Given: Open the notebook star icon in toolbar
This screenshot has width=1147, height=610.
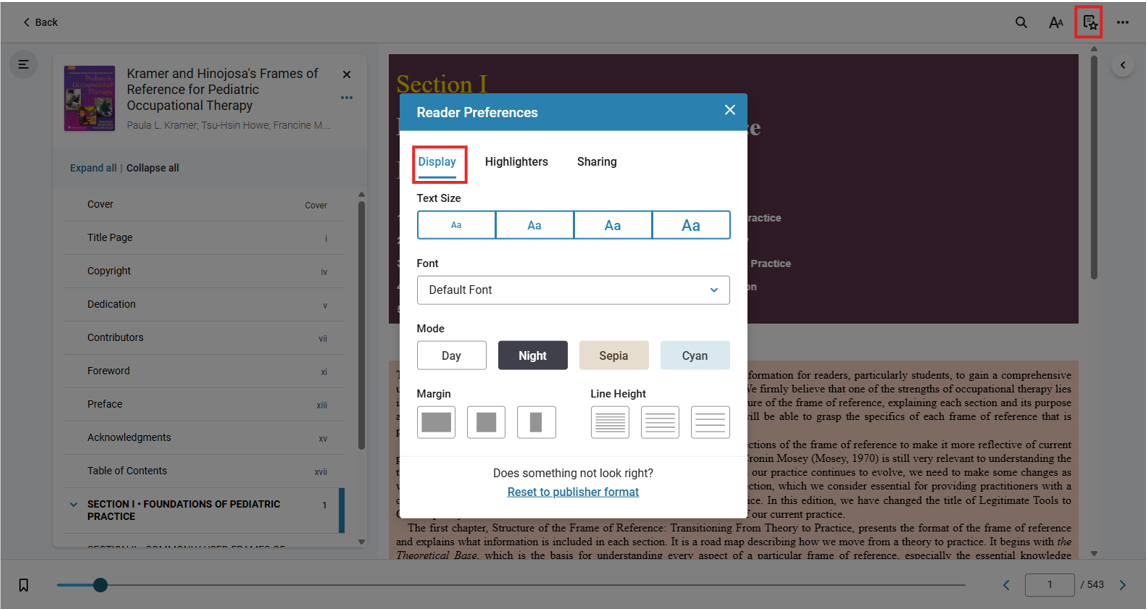Looking at the screenshot, I should [1090, 23].
